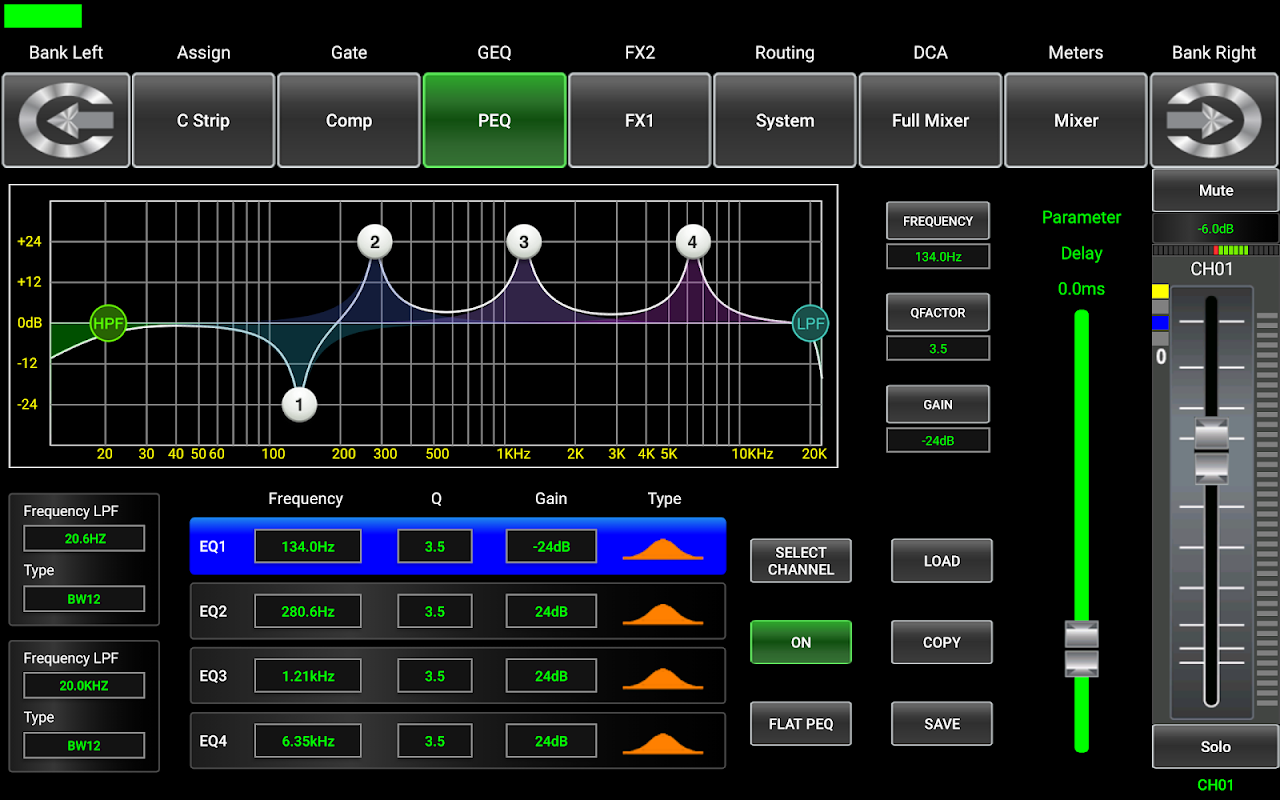Click the EQ3 frequency field 1.21kHz

pos(307,676)
